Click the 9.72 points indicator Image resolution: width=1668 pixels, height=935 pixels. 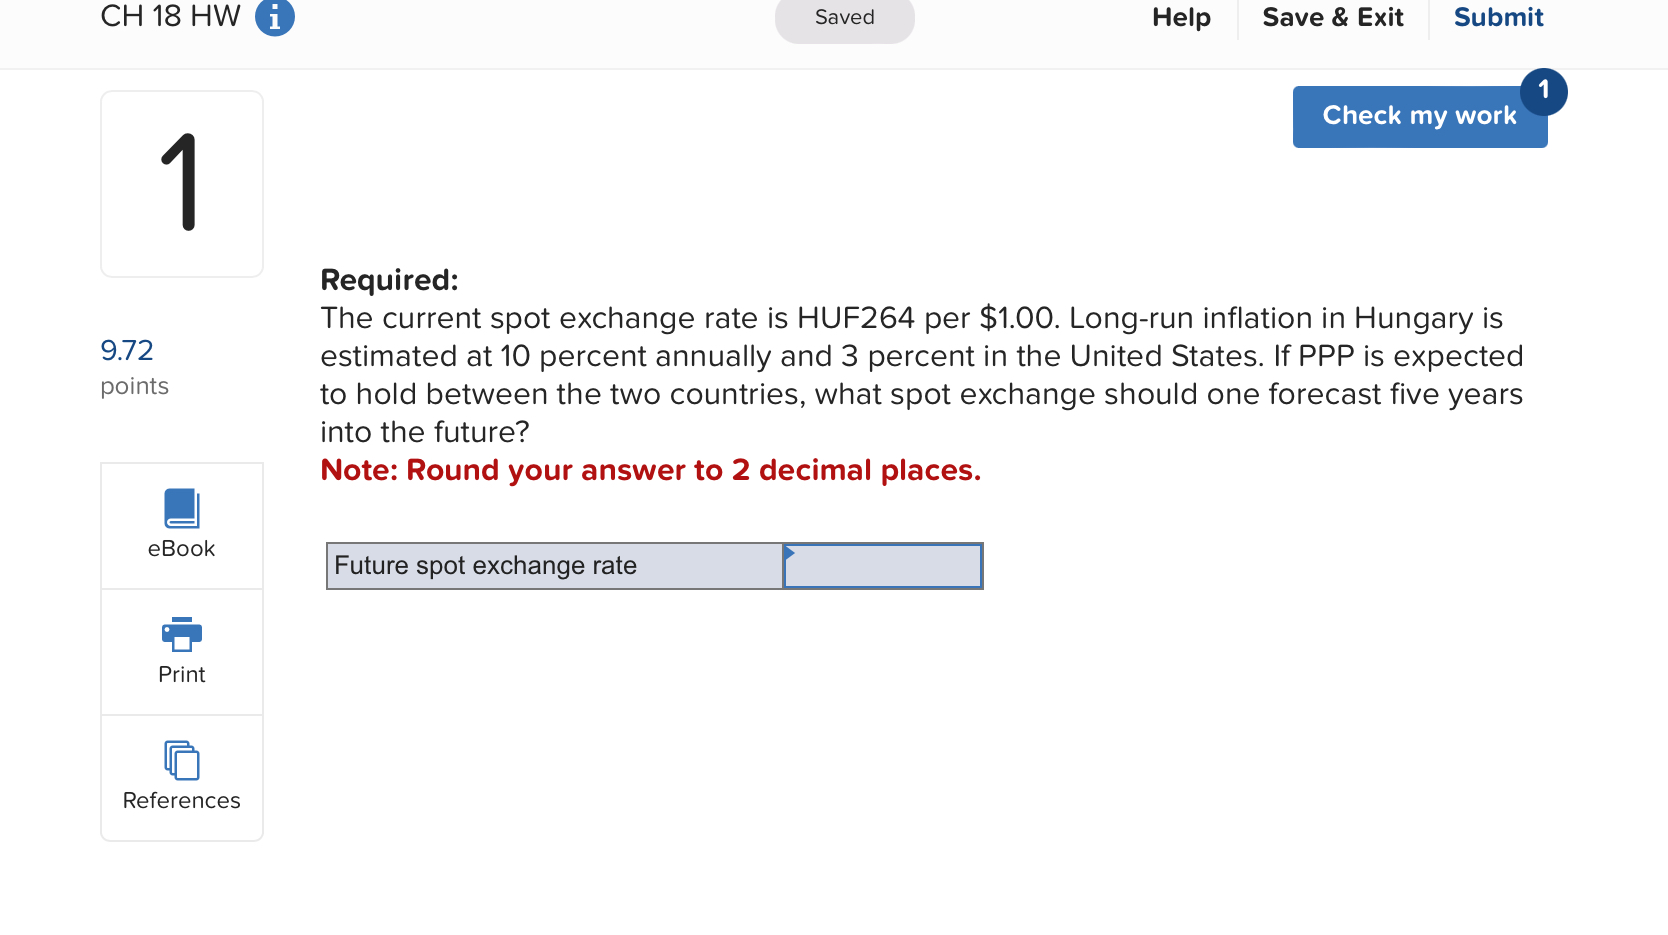(127, 351)
